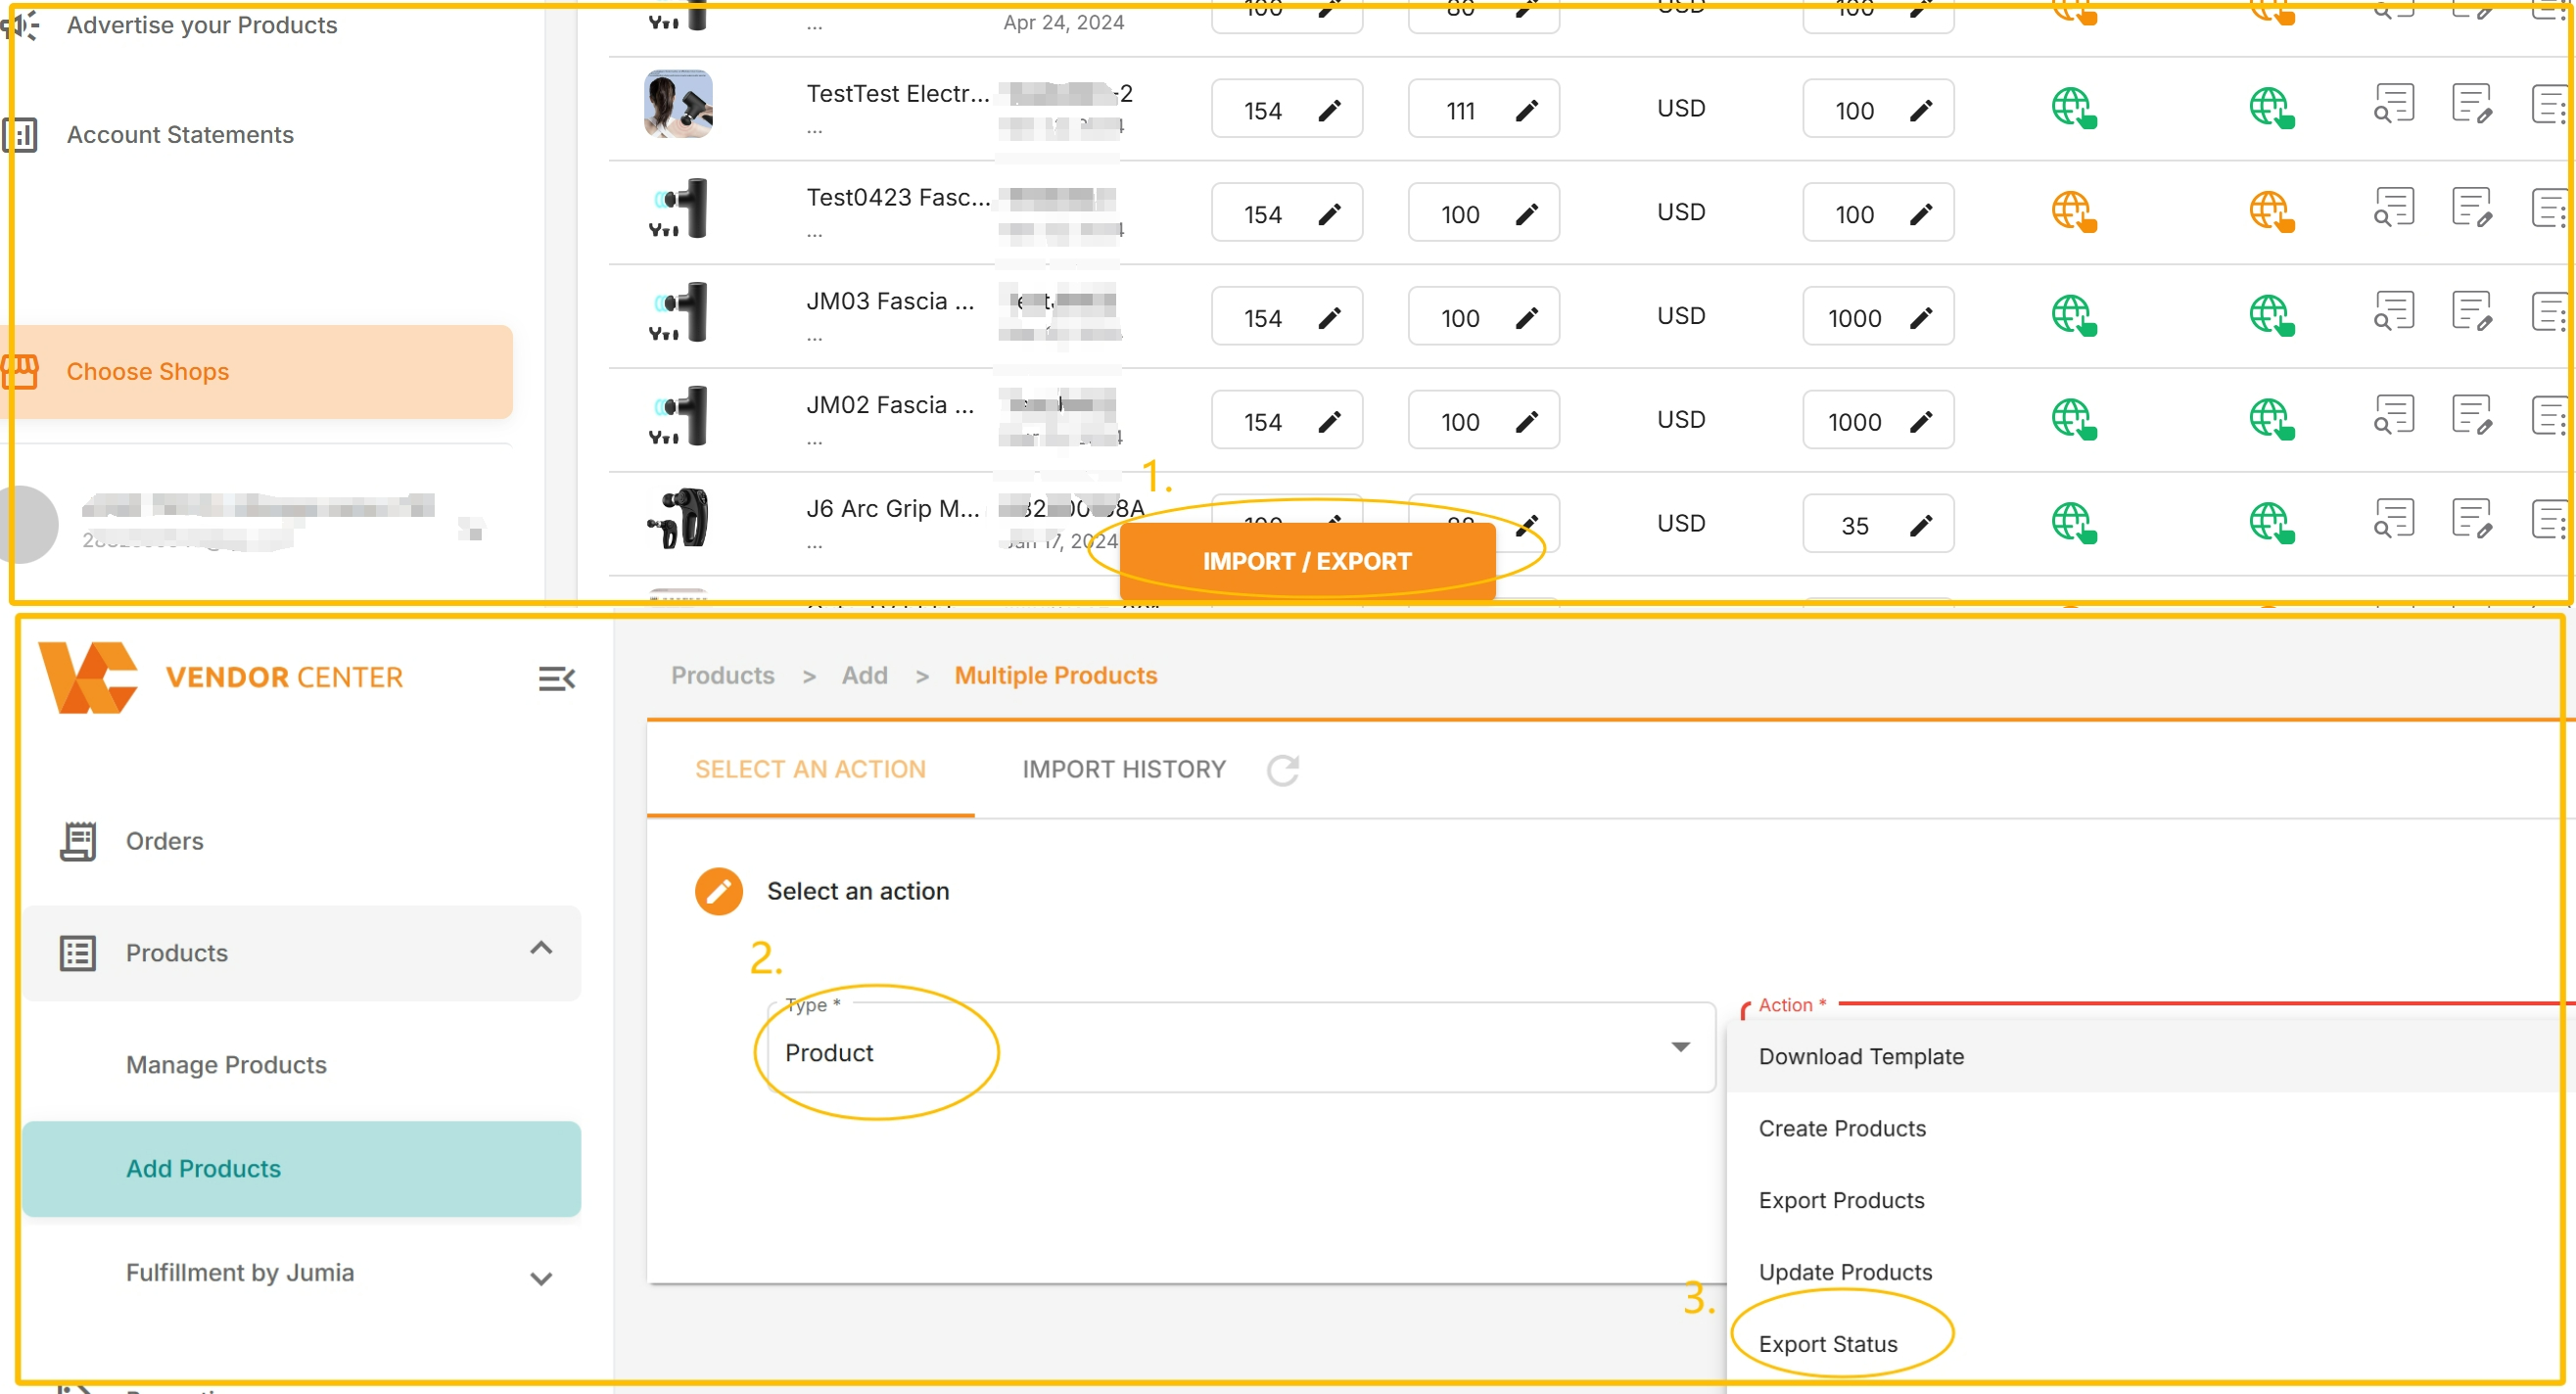The width and height of the screenshot is (2576, 1394).
Task: Choose Download Template action option
Action: tap(1860, 1056)
